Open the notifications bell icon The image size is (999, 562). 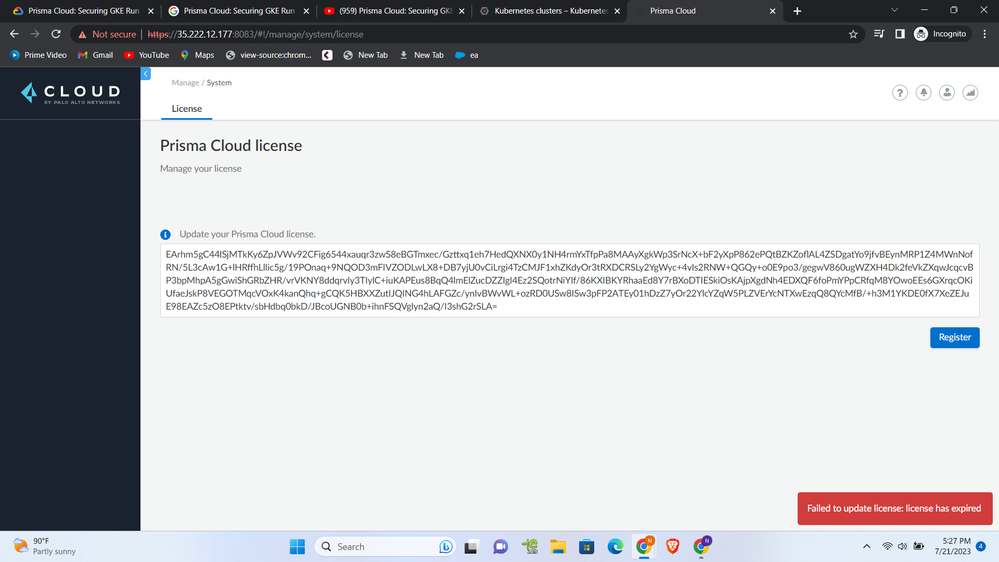click(x=923, y=93)
